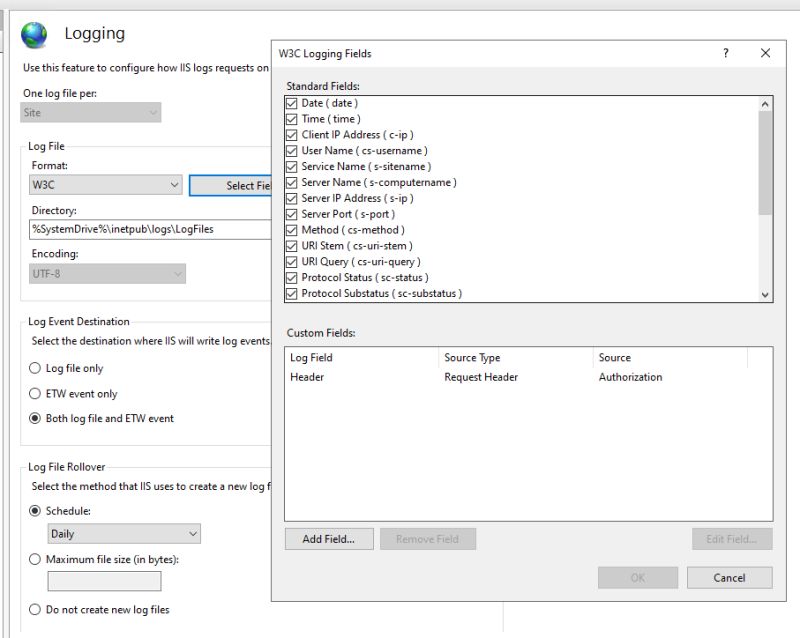Choose Do not create new log files
The image size is (800, 638).
33,609
